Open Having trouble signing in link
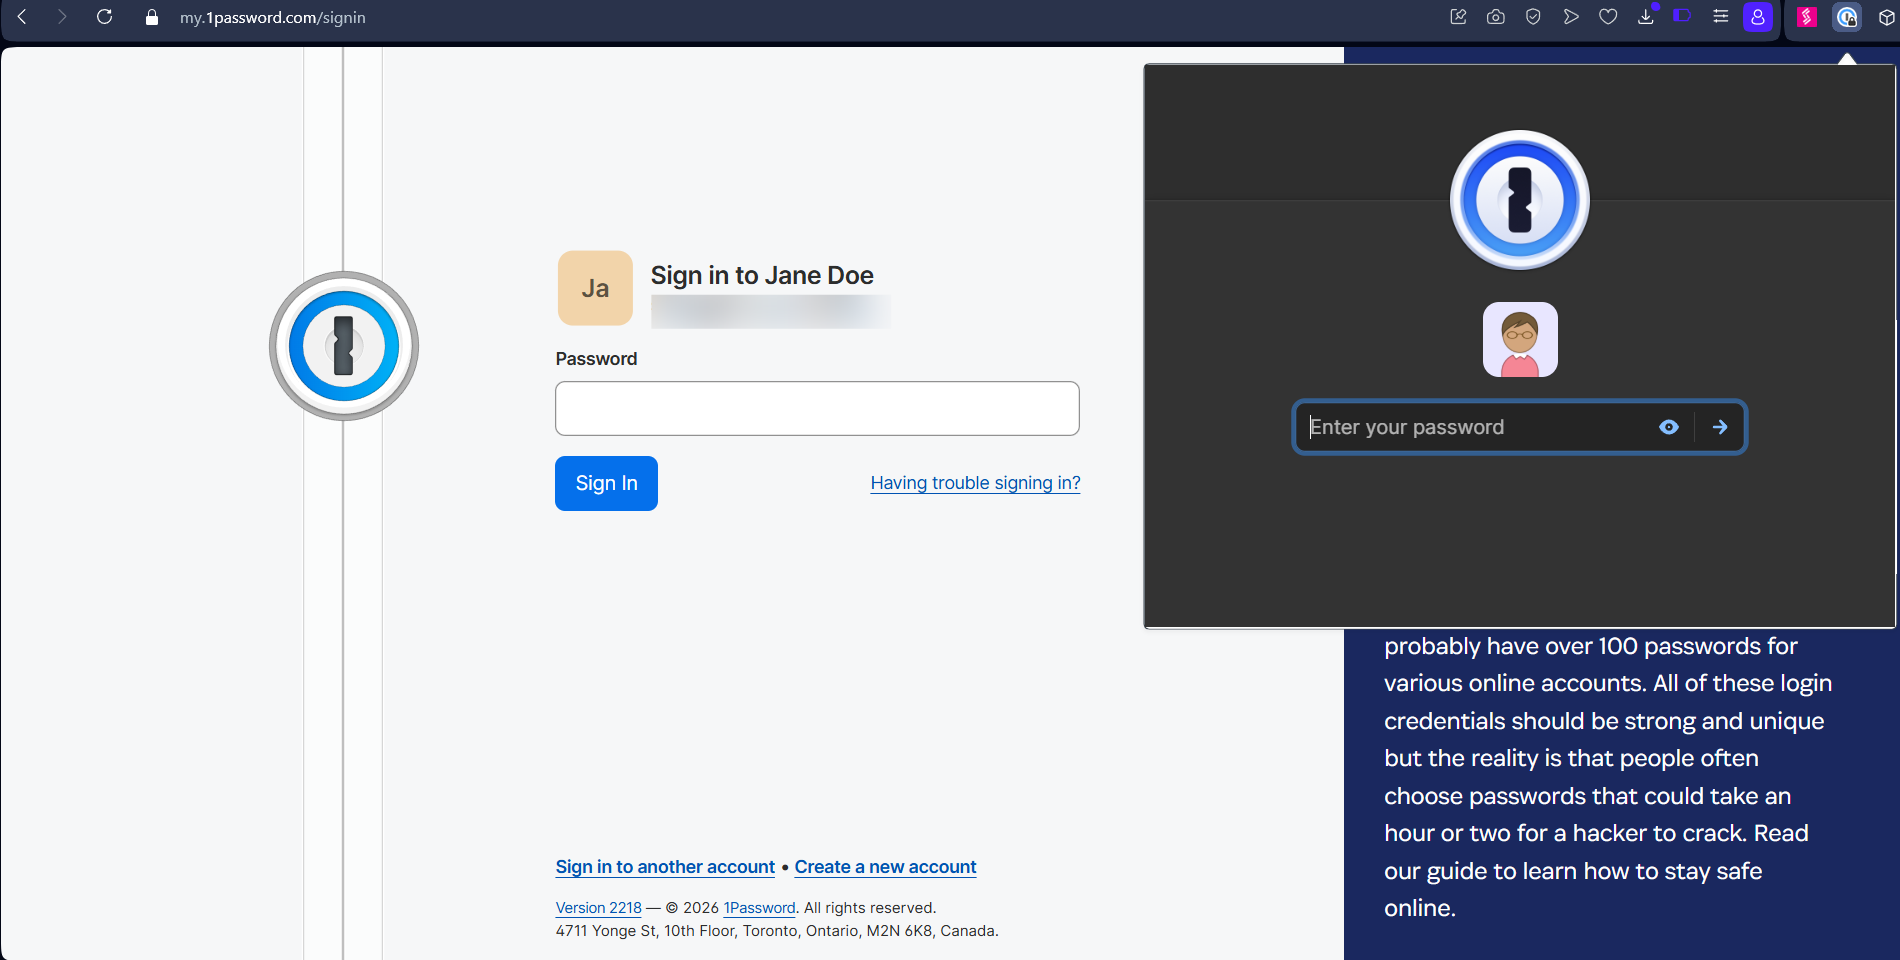This screenshot has height=960, width=1900. point(975,483)
